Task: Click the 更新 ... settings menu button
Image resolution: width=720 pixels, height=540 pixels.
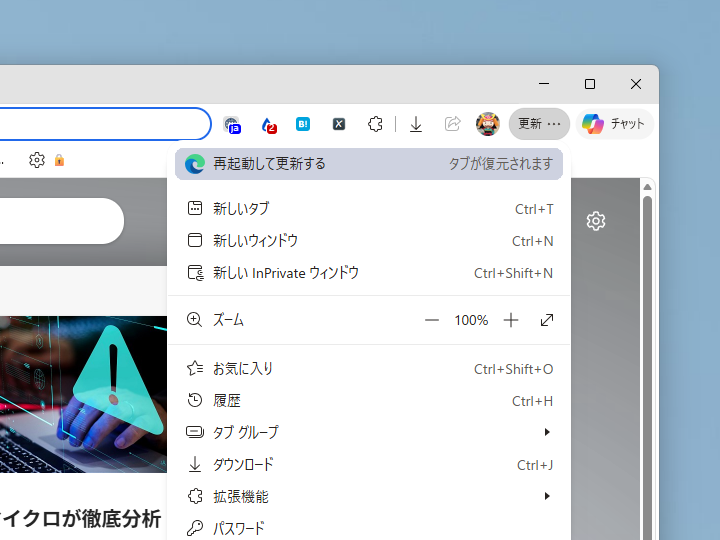Action: click(x=539, y=124)
